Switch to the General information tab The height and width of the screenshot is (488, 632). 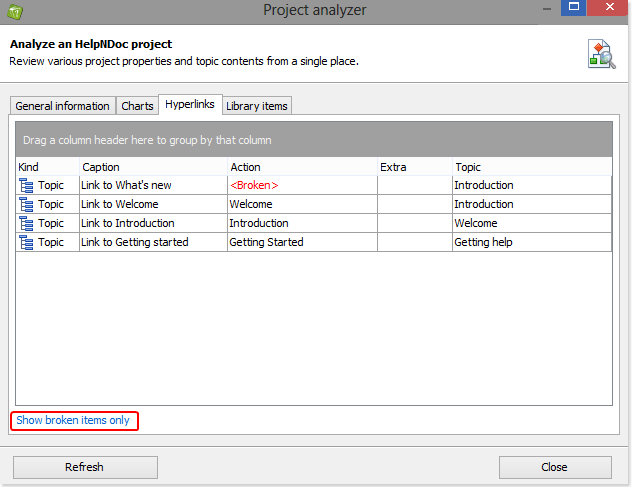point(62,106)
